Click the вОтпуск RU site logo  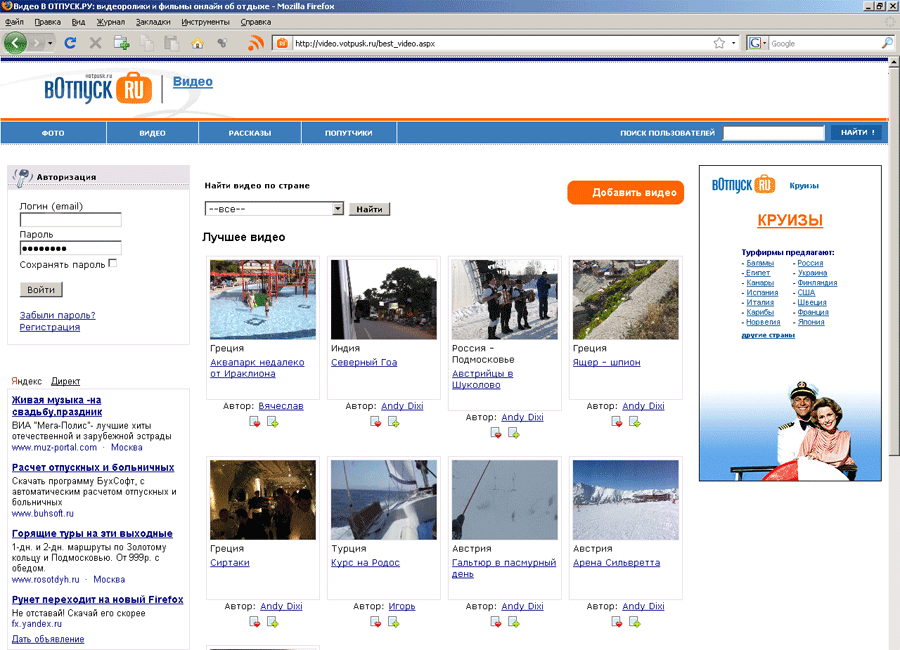[x=98, y=89]
